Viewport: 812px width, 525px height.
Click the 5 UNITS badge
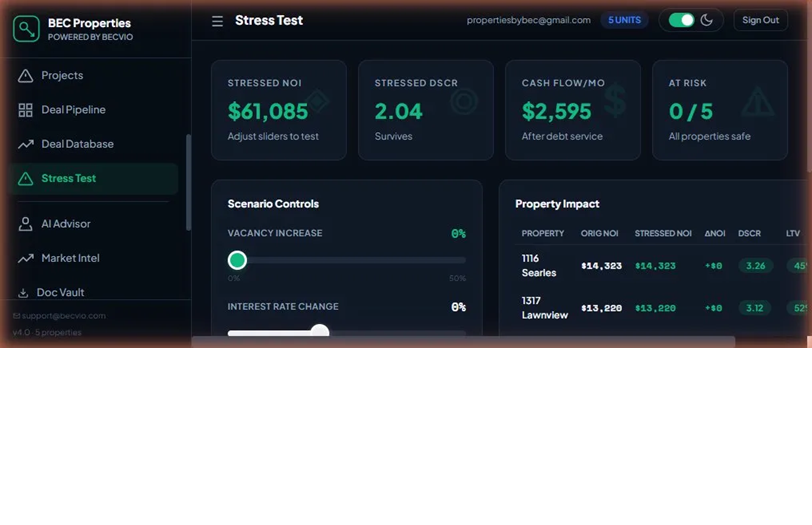[624, 20]
